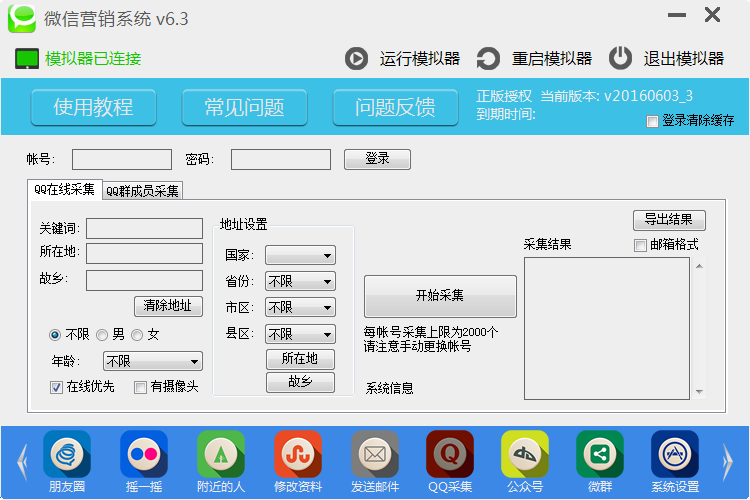Open the 摇一摇 shake feature icon

click(x=143, y=455)
